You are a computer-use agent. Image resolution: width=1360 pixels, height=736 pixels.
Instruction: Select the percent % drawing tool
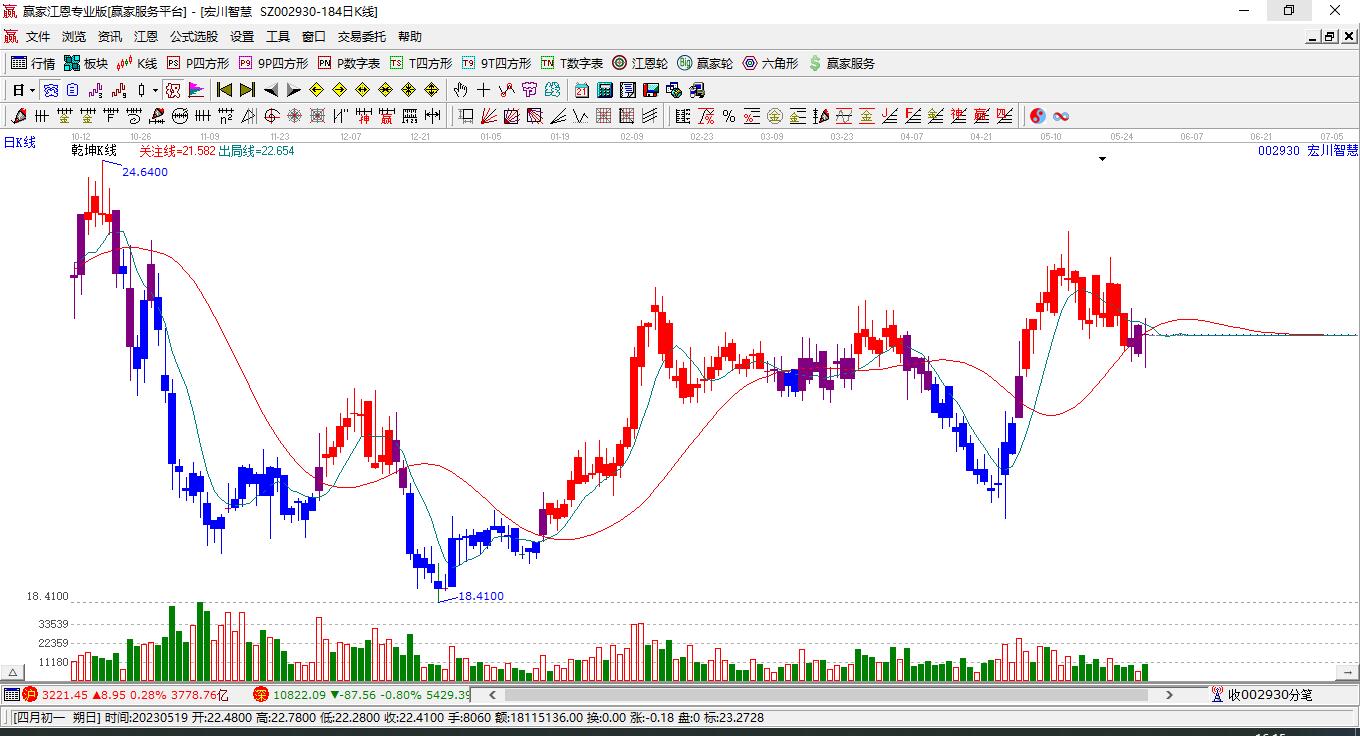(x=729, y=117)
